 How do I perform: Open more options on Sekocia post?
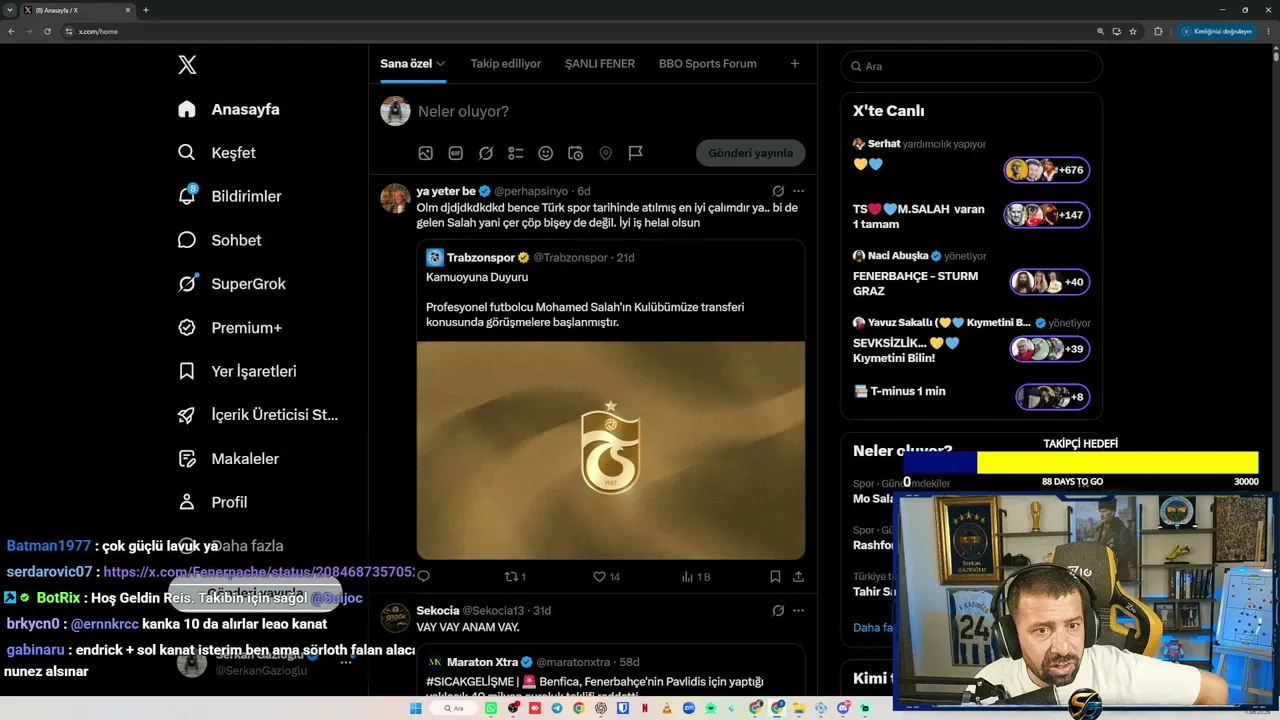pyautogui.click(x=798, y=611)
